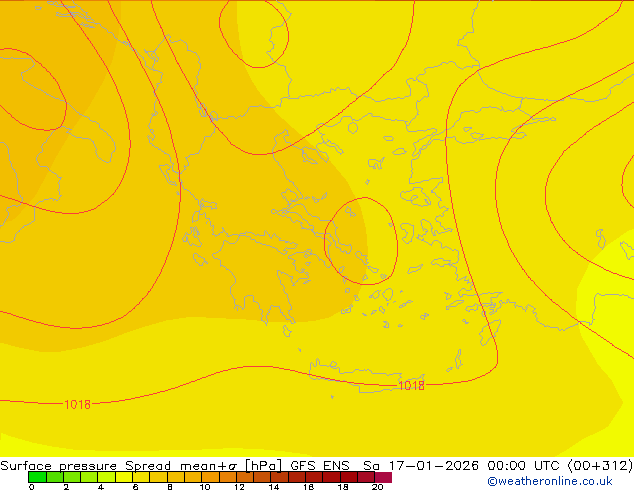Click the 'Surface pressure Spread' title text

pos(85,466)
